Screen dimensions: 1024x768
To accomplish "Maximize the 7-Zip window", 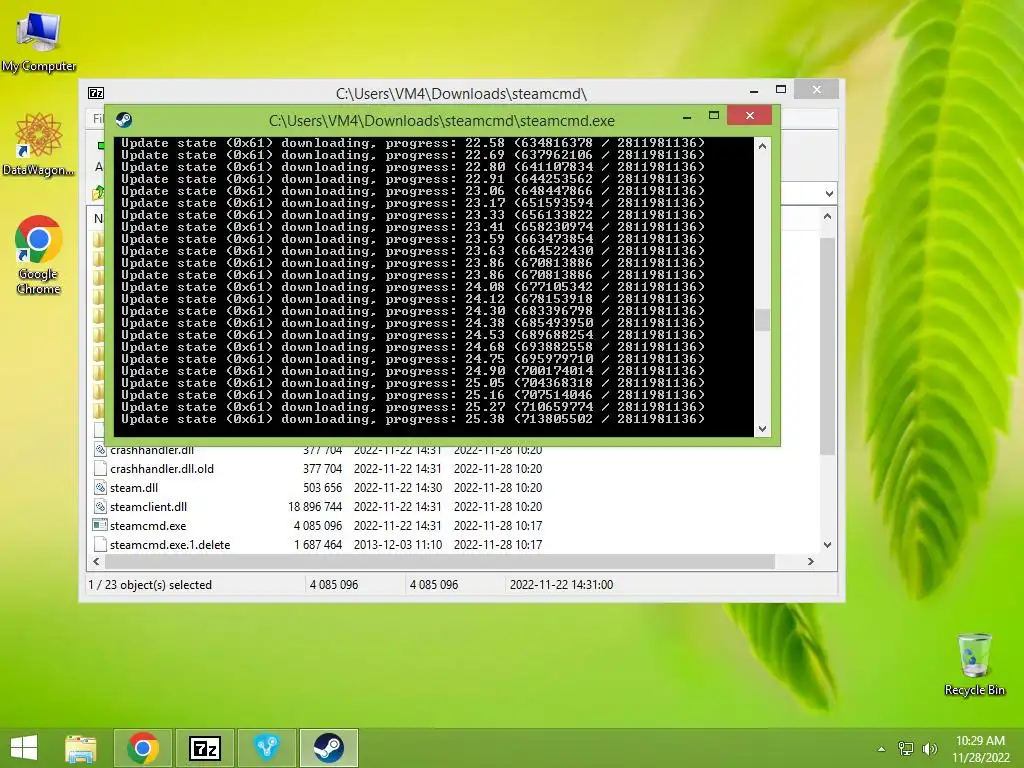I will click(781, 89).
